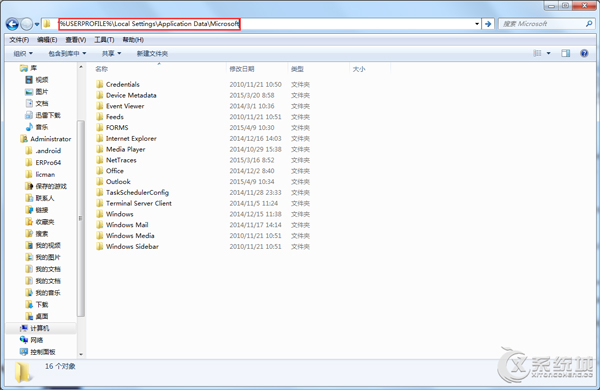Open the 组织 dropdown in toolbar

(x=23, y=54)
